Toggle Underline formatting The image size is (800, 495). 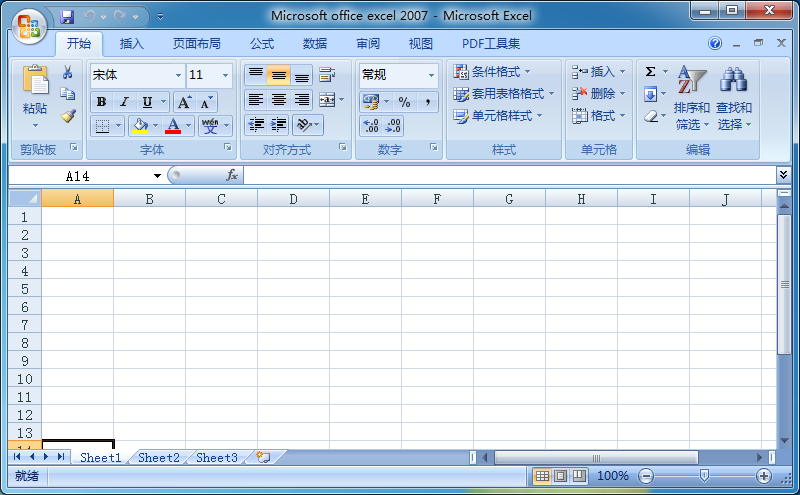click(147, 102)
